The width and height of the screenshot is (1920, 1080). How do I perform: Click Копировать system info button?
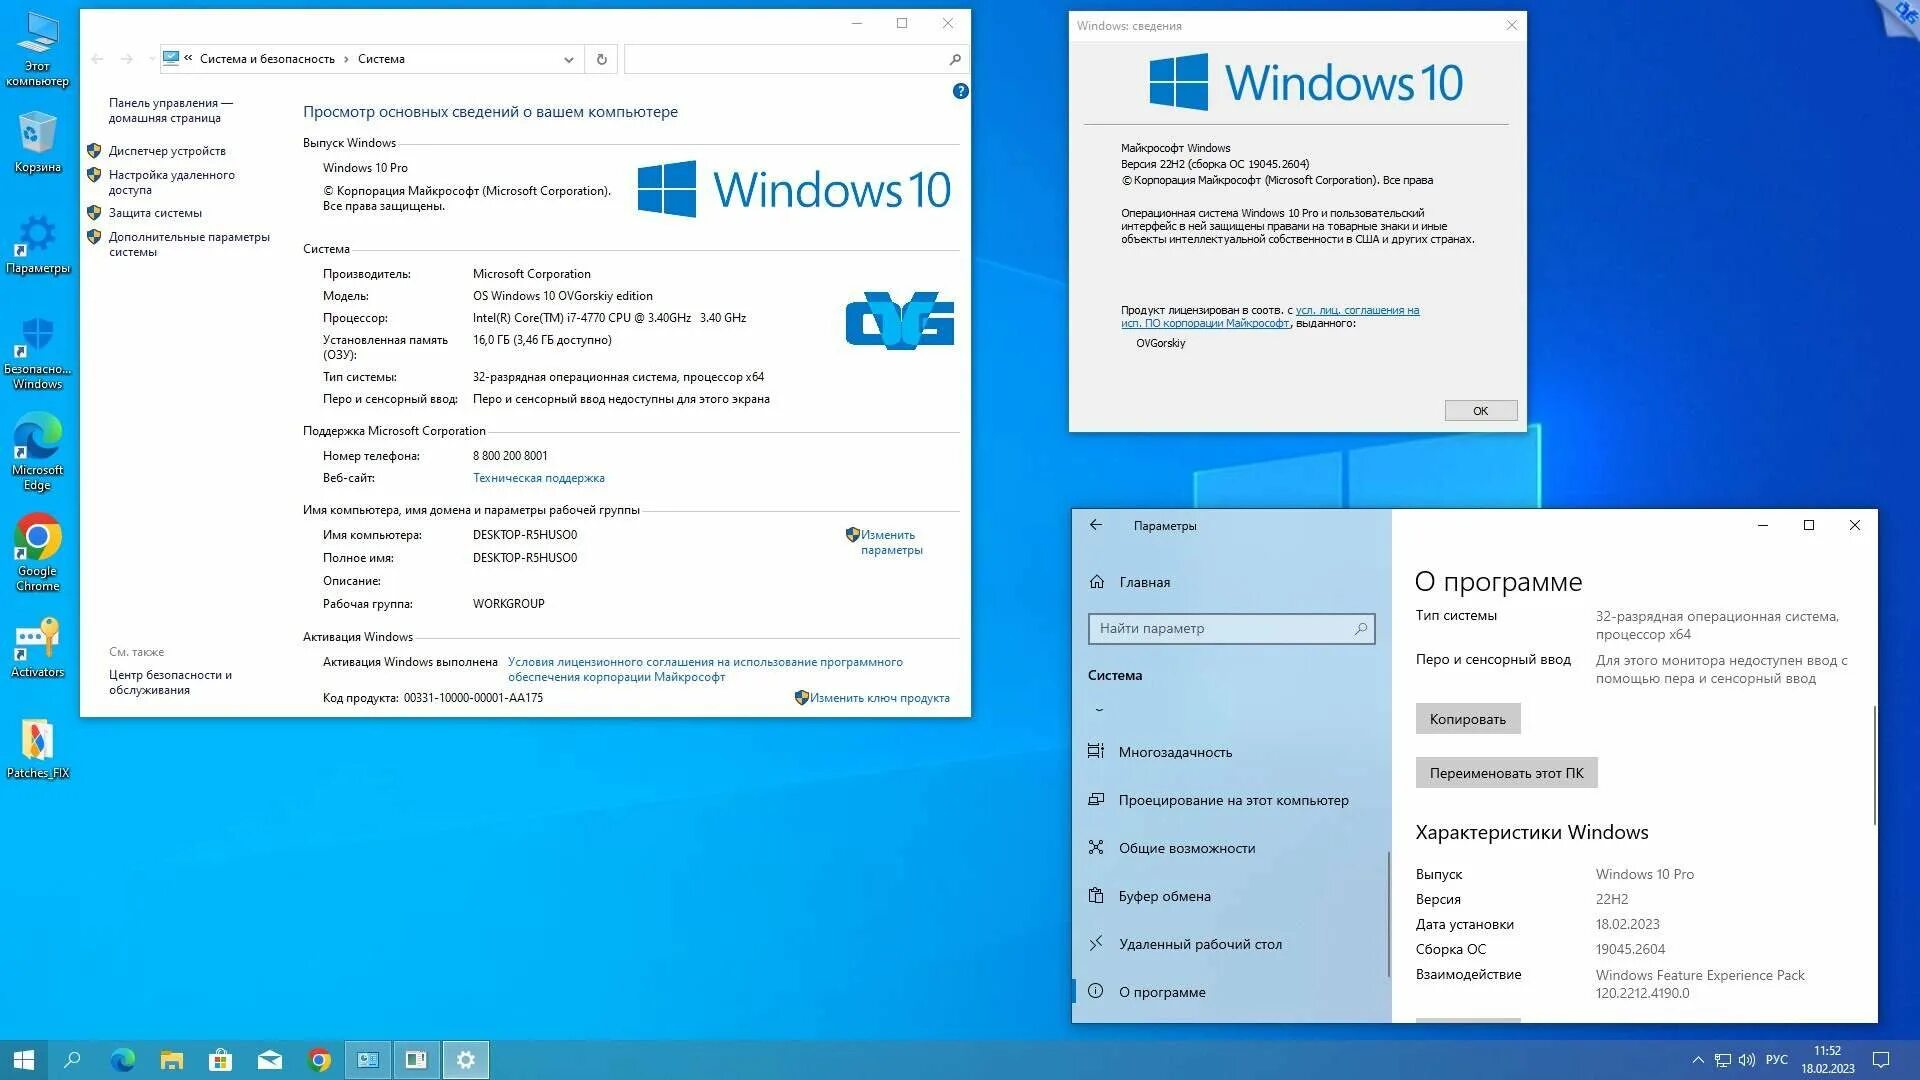pos(1469,717)
